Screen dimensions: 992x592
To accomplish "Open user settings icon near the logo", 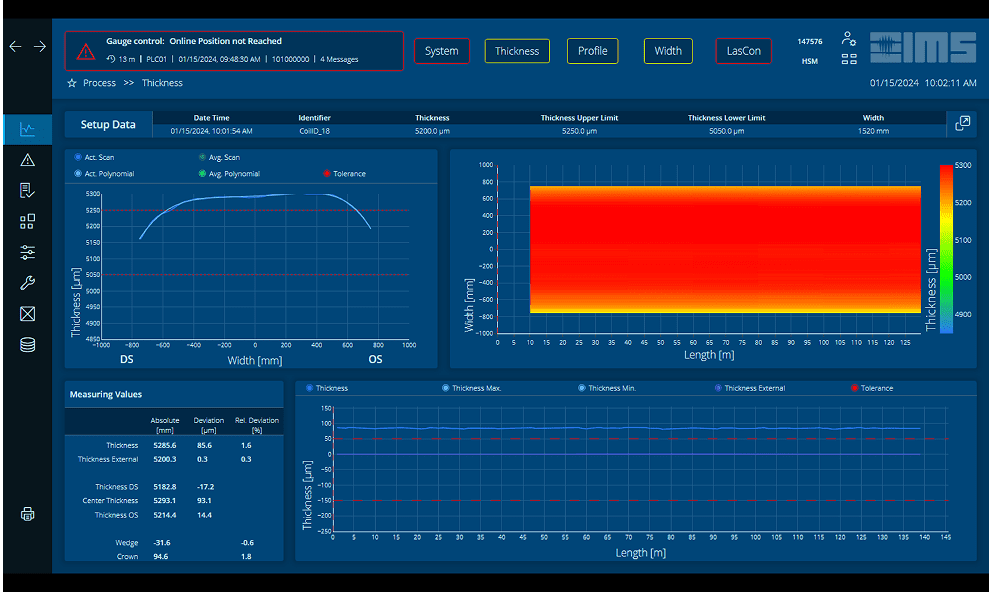I will click(x=848, y=39).
